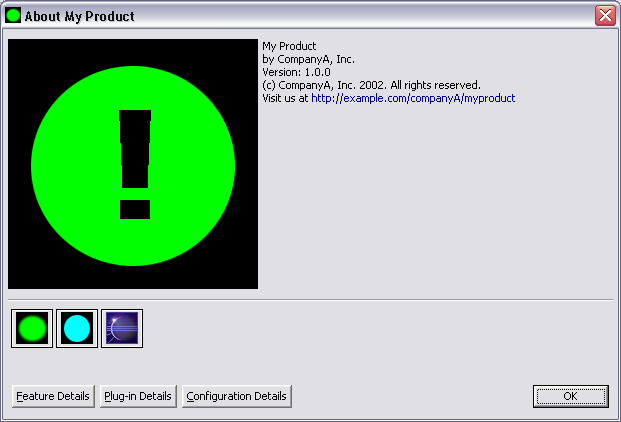Click the 'About My Product' title text
The image size is (621, 422).
80,16
